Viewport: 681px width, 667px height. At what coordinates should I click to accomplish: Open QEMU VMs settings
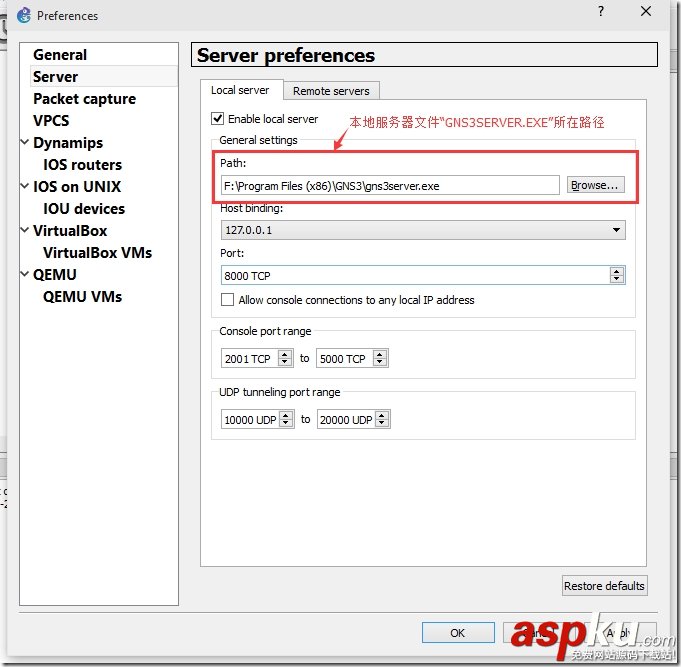(82, 297)
